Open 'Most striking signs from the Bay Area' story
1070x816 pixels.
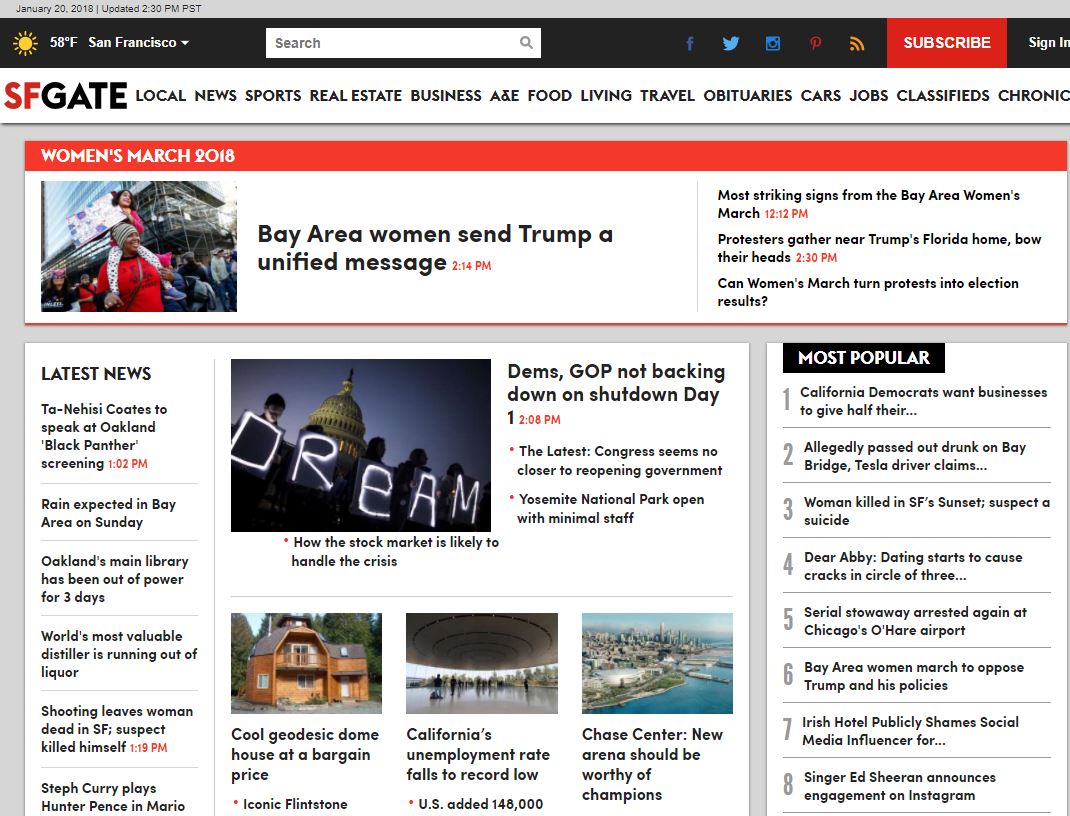point(868,204)
